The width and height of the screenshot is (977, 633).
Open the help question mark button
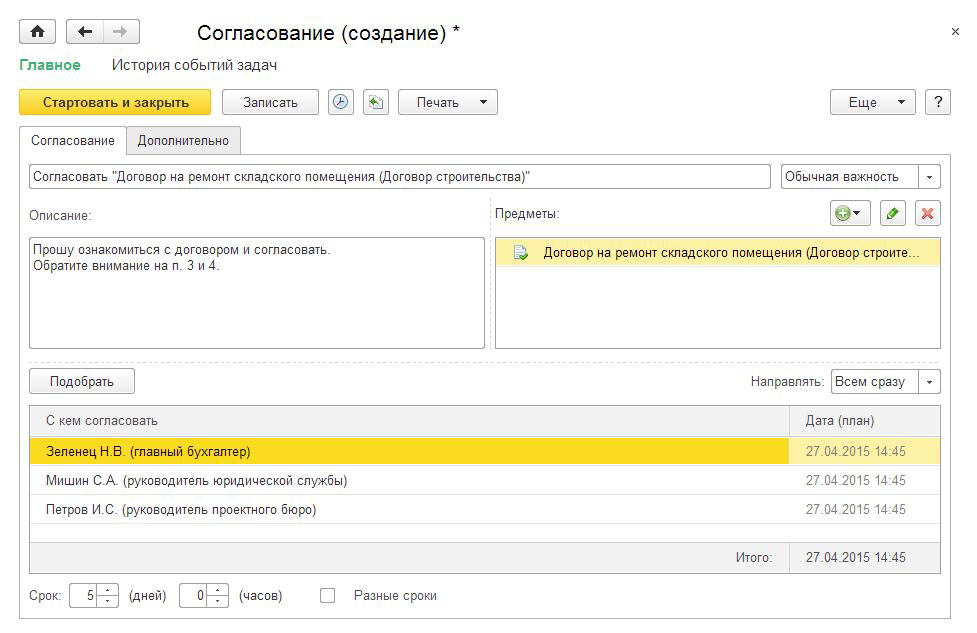(938, 102)
